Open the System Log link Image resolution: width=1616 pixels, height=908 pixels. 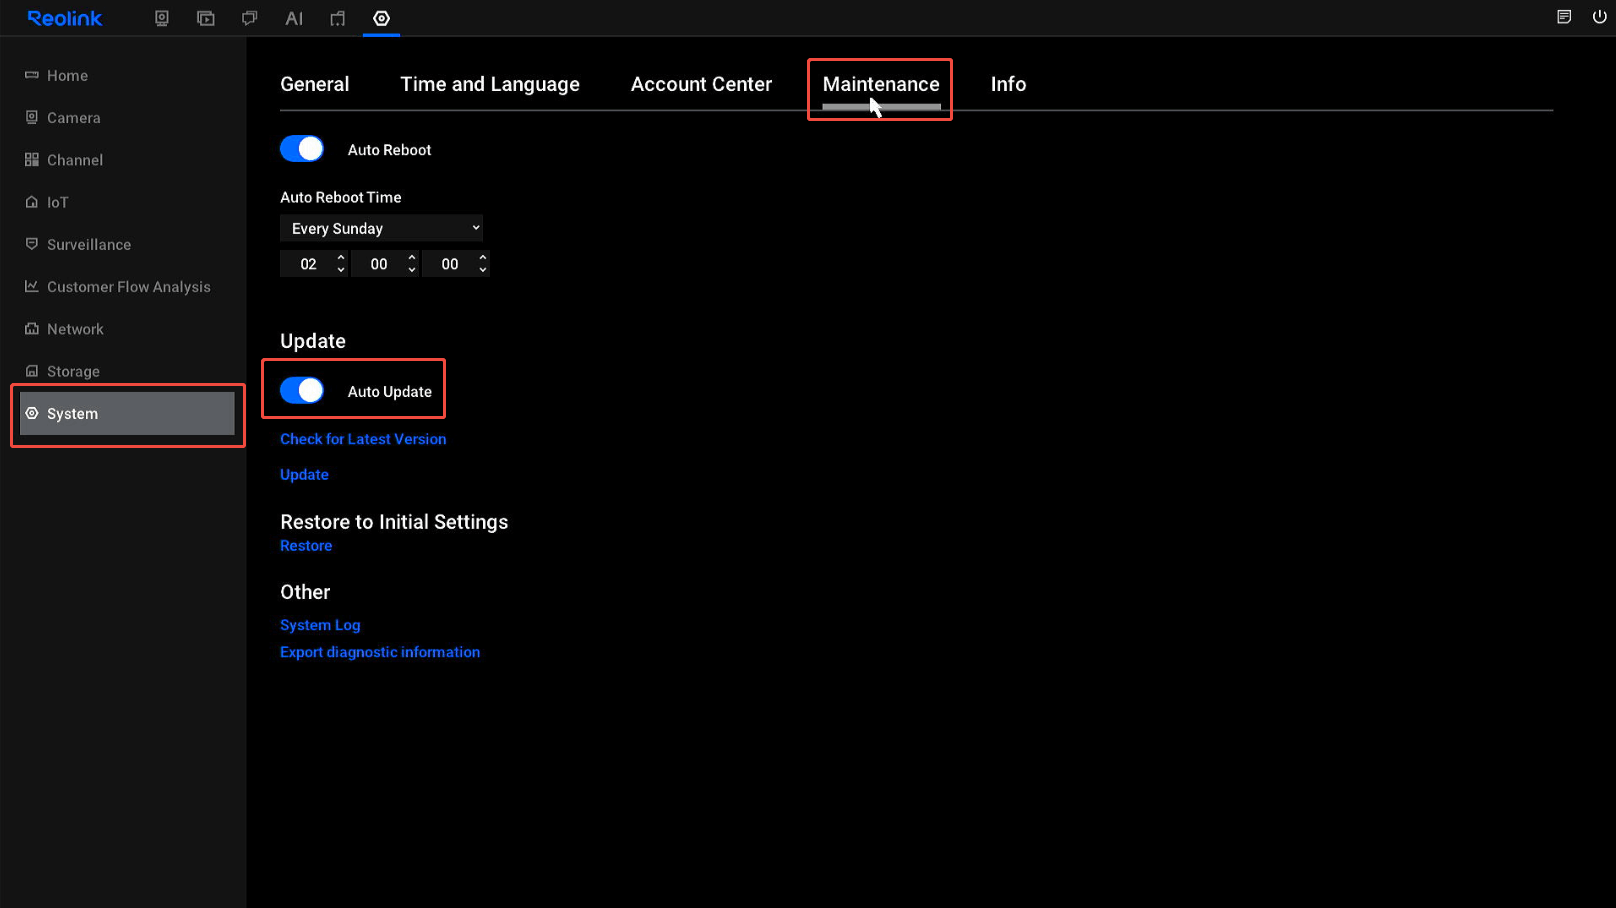[320, 625]
